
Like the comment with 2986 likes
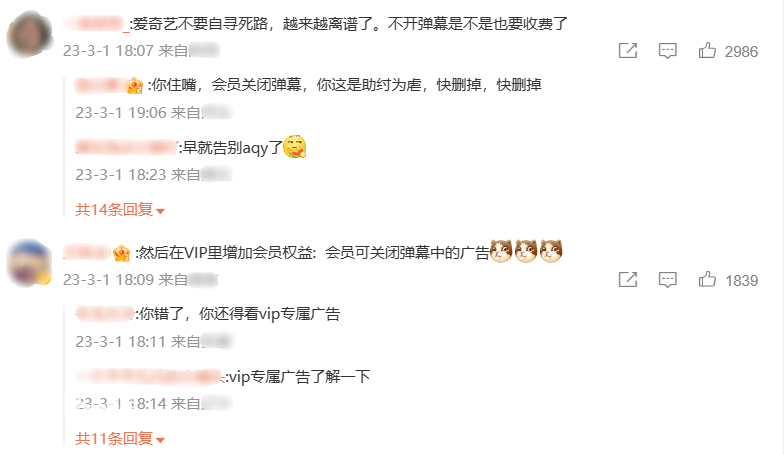tap(707, 50)
